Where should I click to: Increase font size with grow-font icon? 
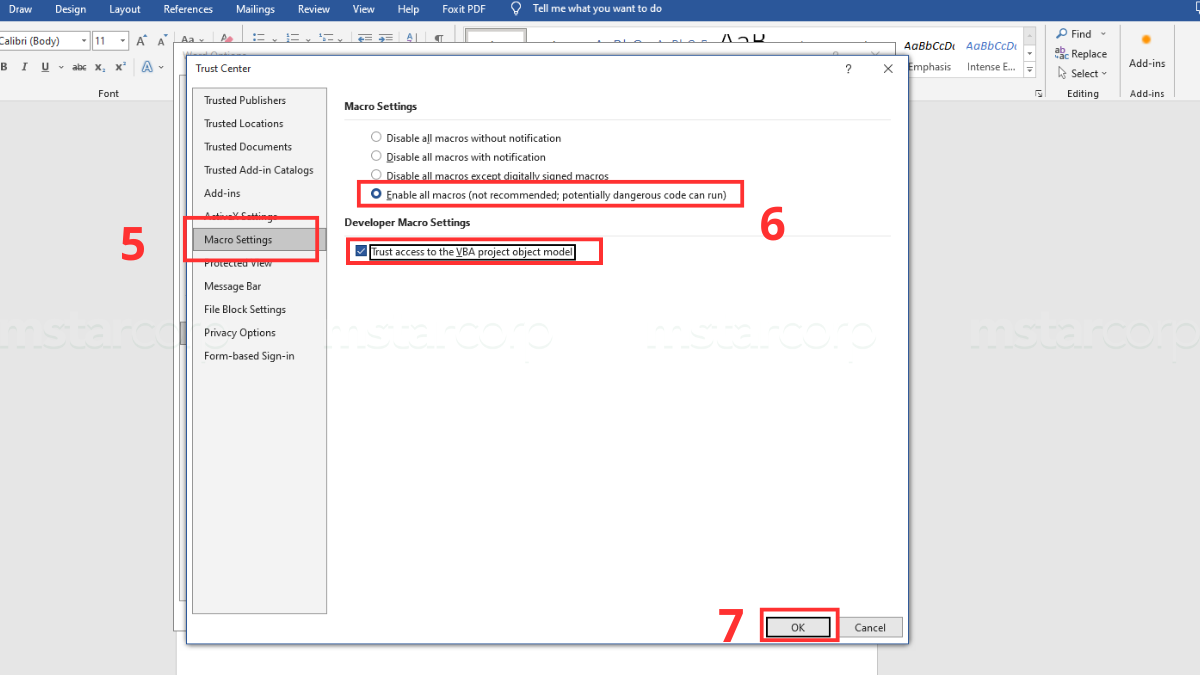coord(142,41)
